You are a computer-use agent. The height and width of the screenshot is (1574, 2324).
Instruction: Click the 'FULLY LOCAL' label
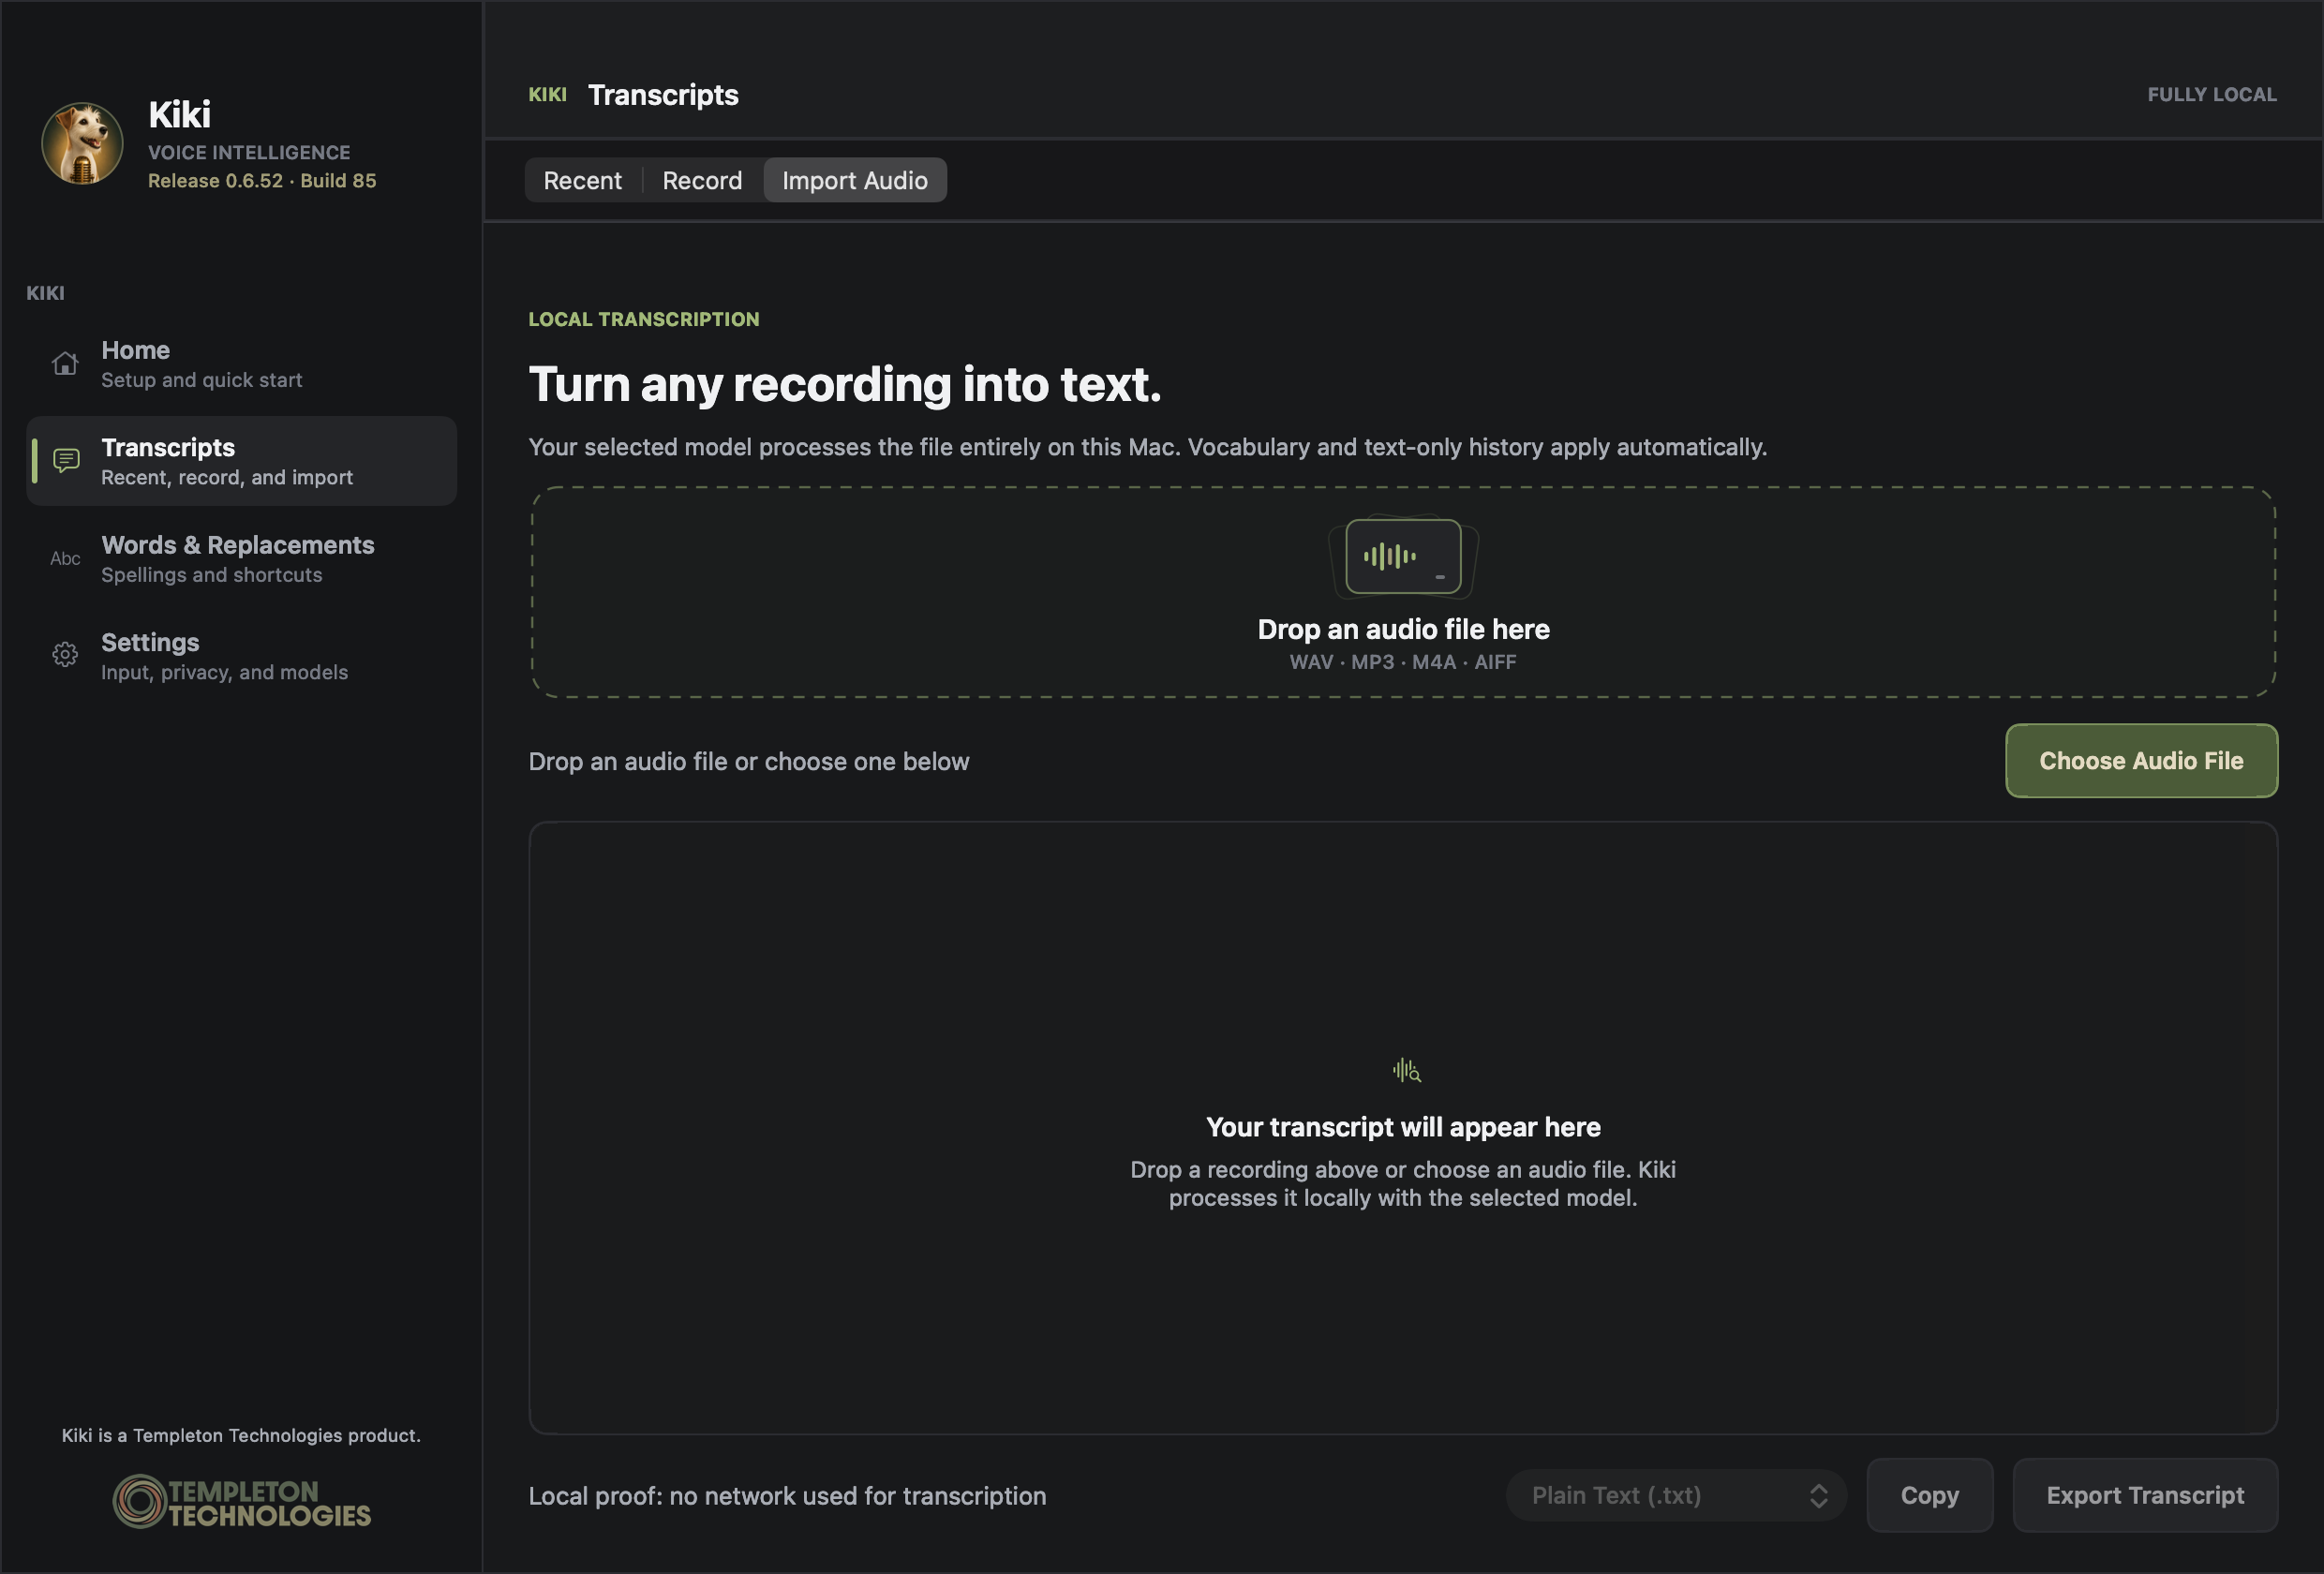click(2212, 95)
